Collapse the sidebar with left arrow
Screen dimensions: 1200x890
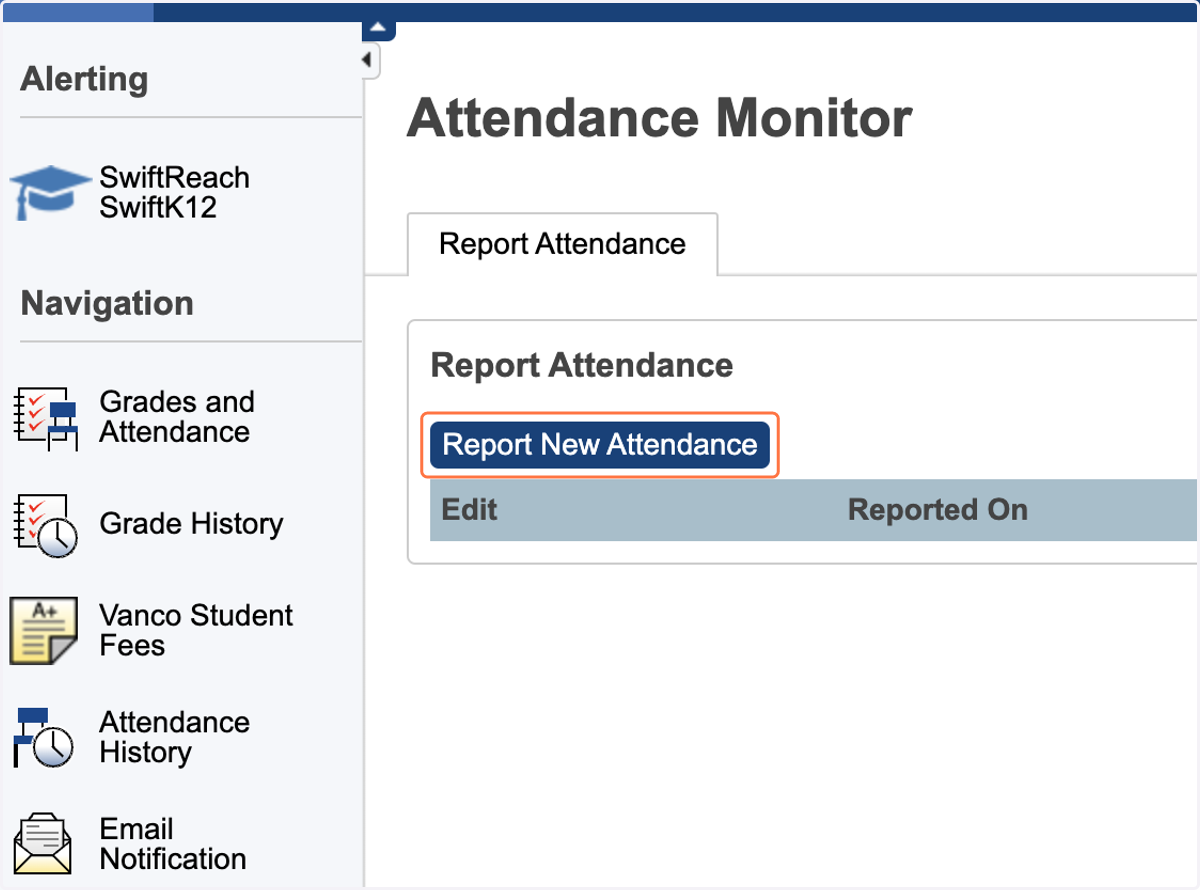coord(368,61)
